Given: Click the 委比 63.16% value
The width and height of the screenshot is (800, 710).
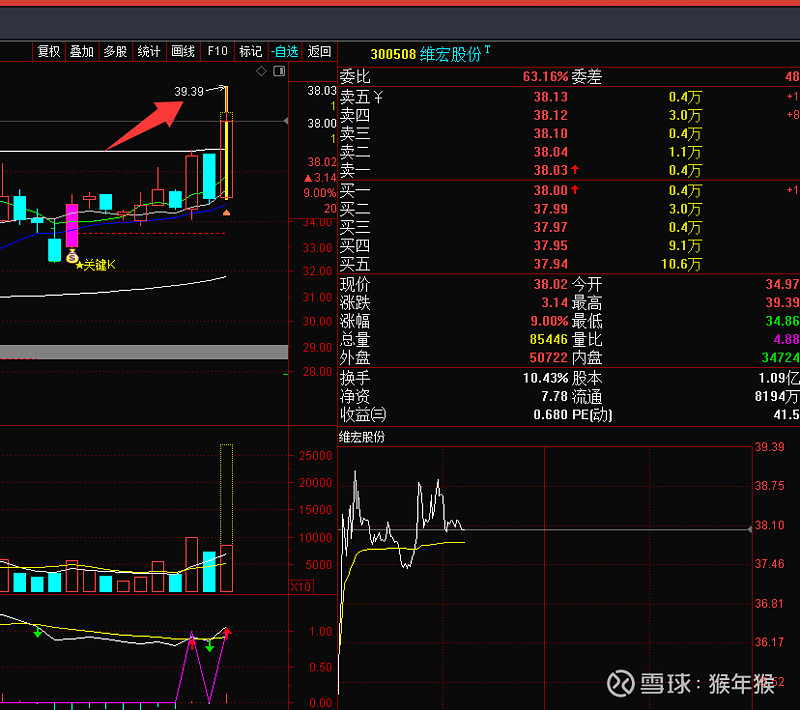Looking at the screenshot, I should 545,77.
